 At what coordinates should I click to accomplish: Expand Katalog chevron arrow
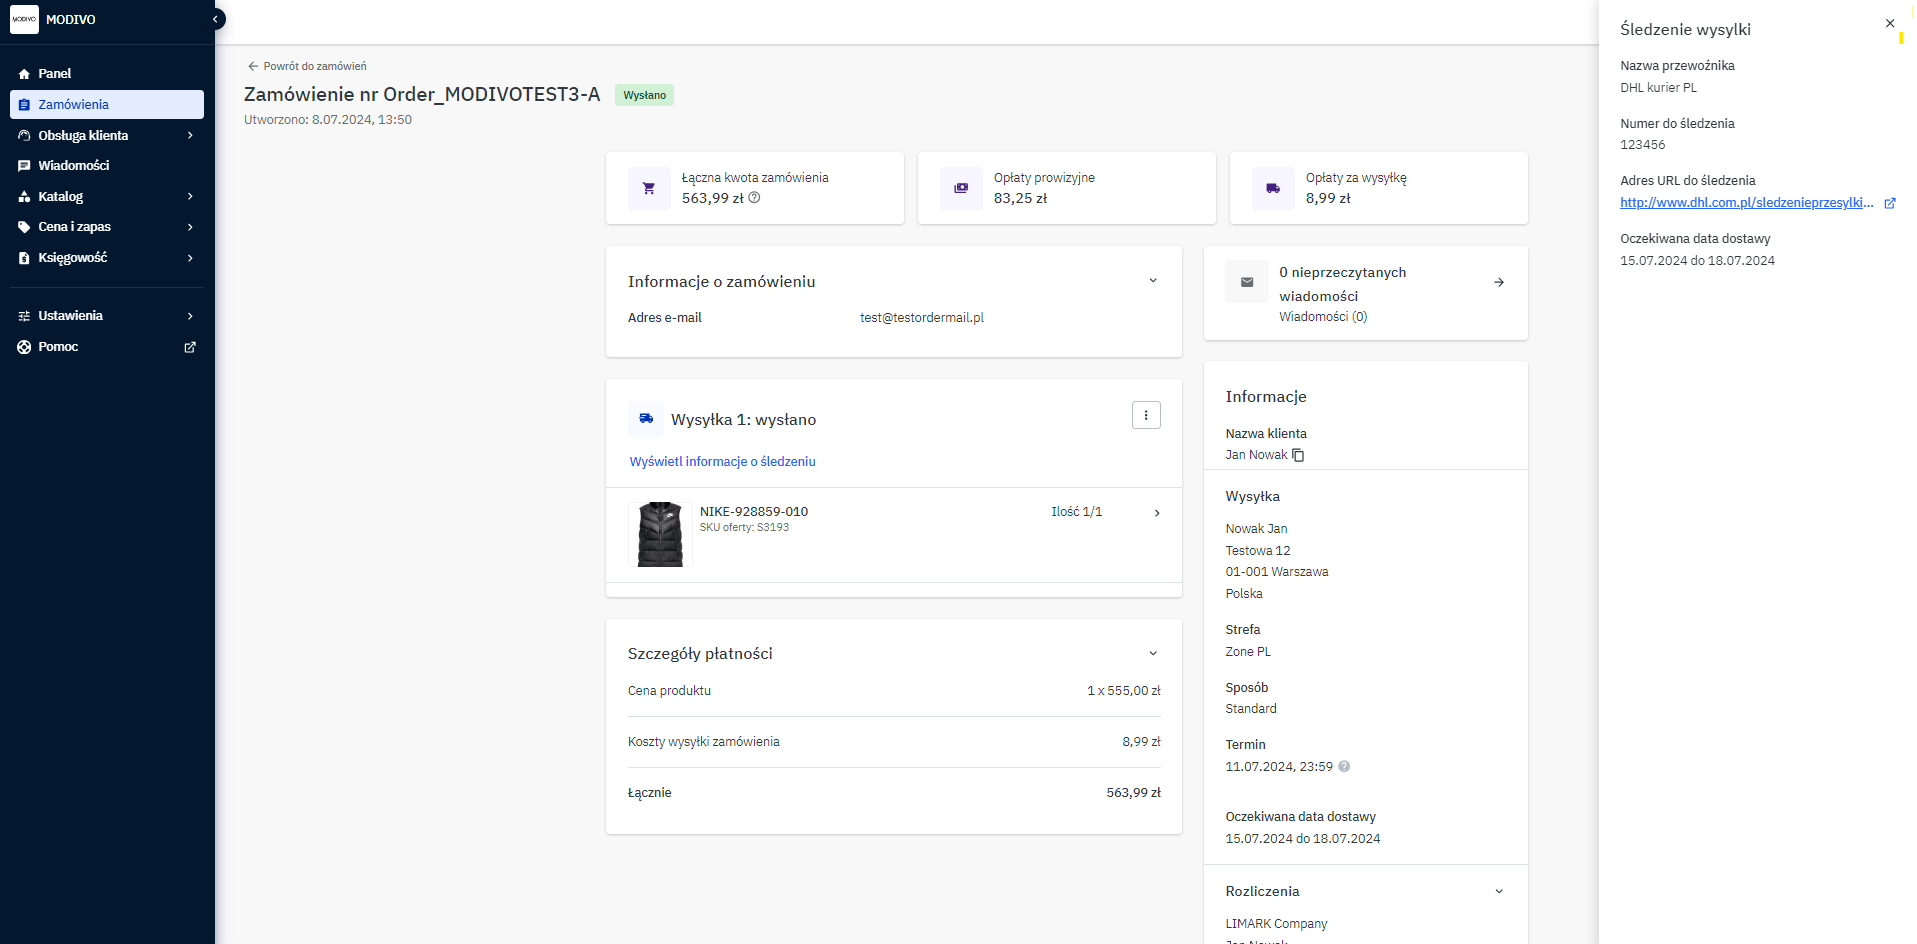(190, 197)
